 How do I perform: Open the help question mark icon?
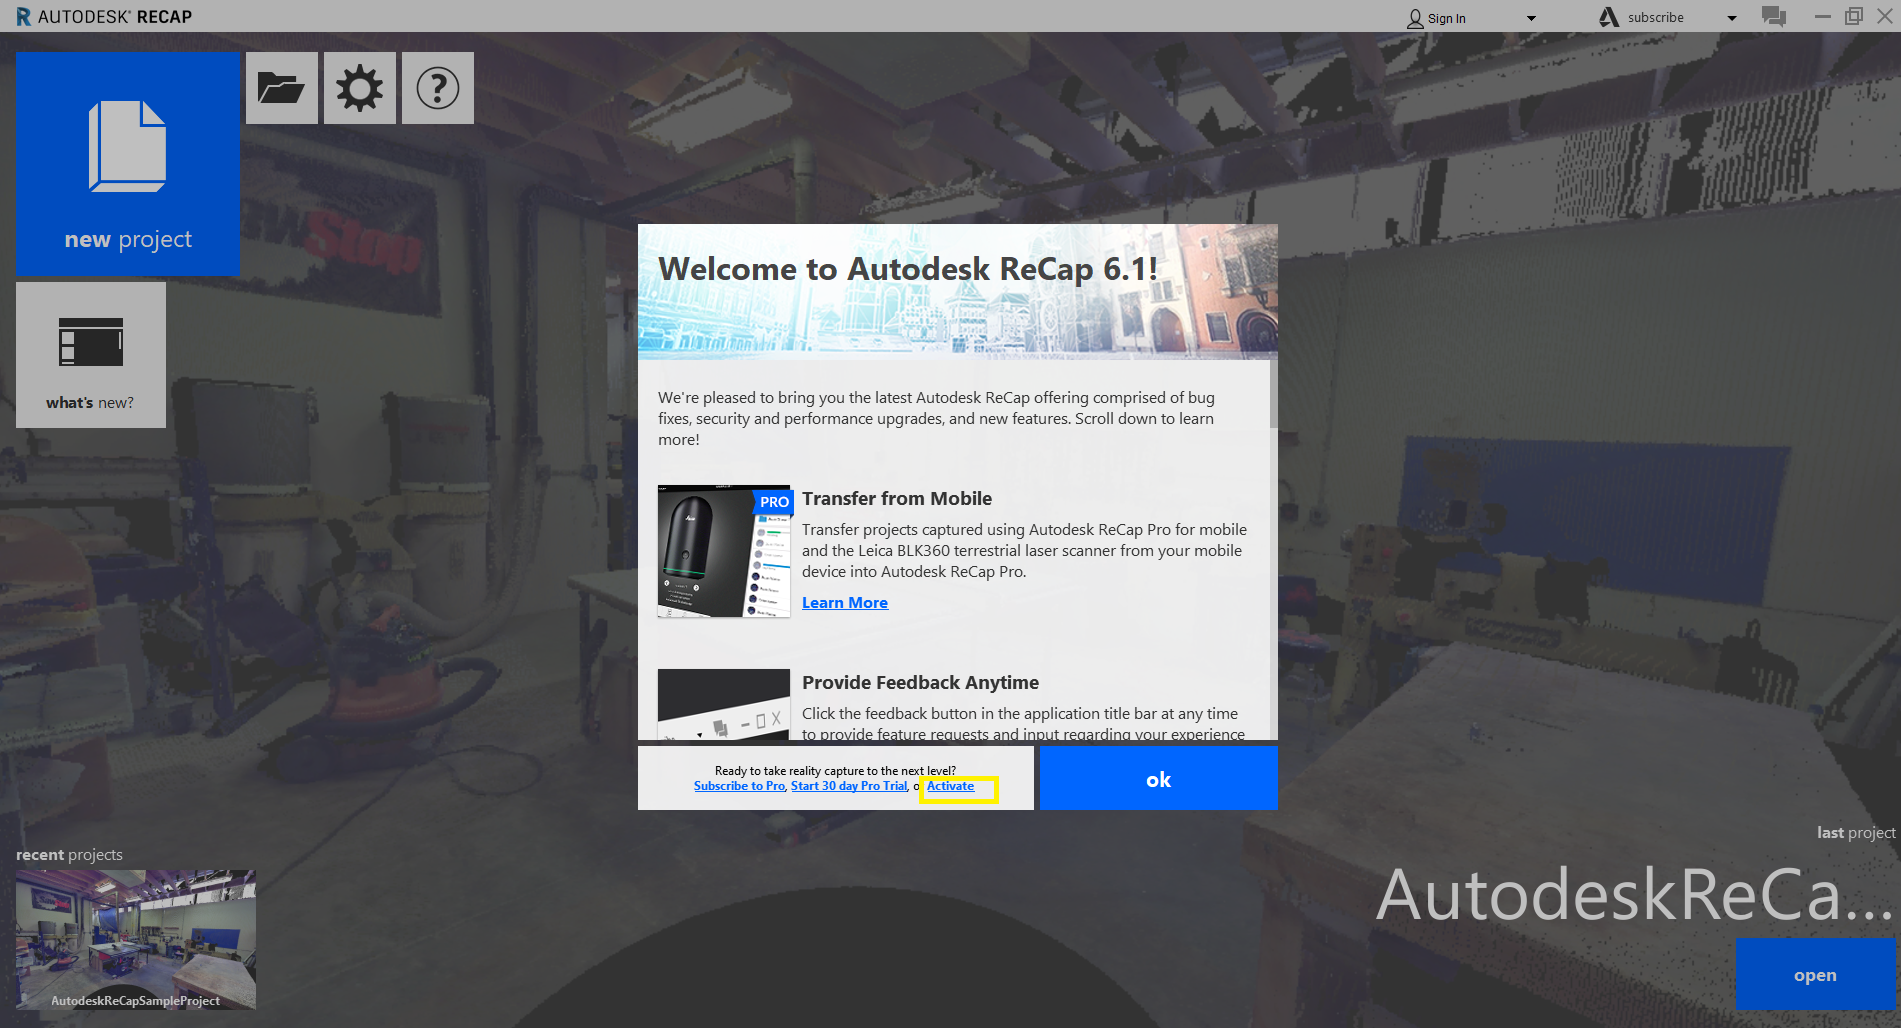438,88
